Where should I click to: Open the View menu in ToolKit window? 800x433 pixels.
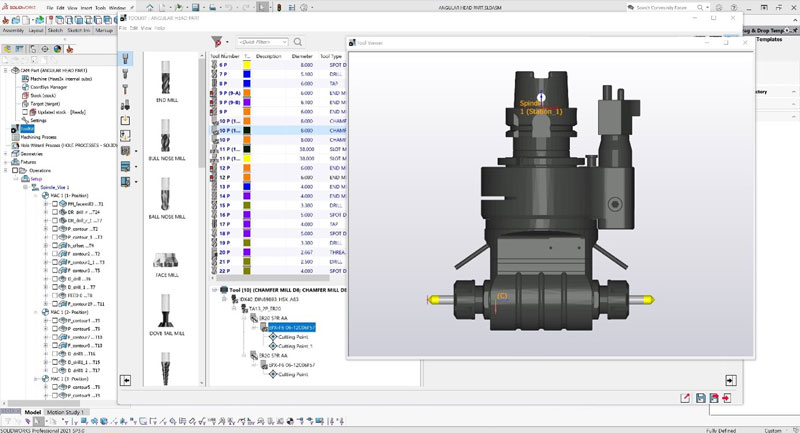(x=145, y=28)
